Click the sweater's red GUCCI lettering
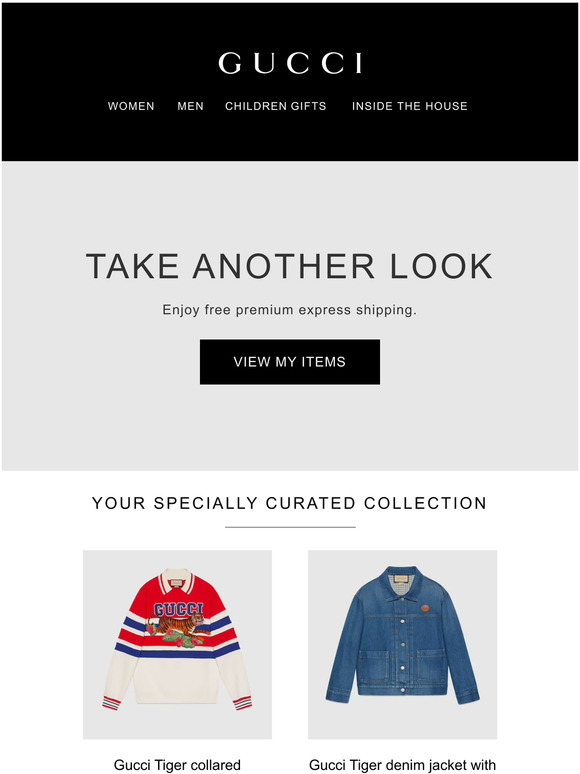580x774 pixels. tap(178, 610)
